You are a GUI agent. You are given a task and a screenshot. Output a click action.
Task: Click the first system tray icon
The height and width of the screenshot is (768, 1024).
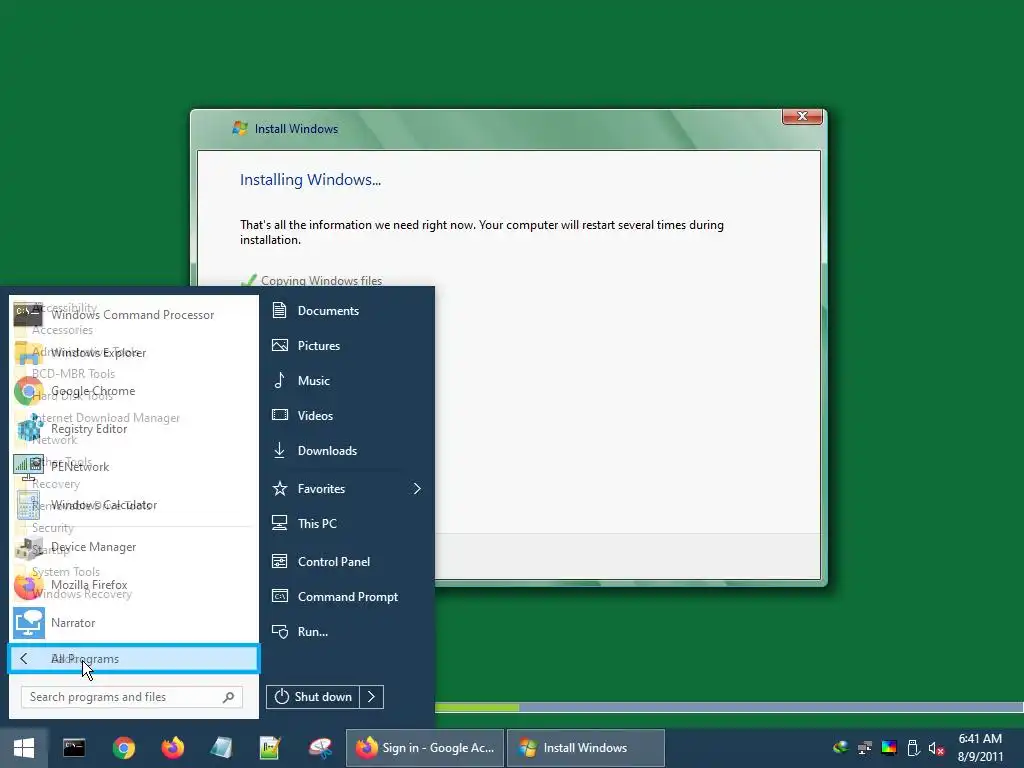coord(840,748)
